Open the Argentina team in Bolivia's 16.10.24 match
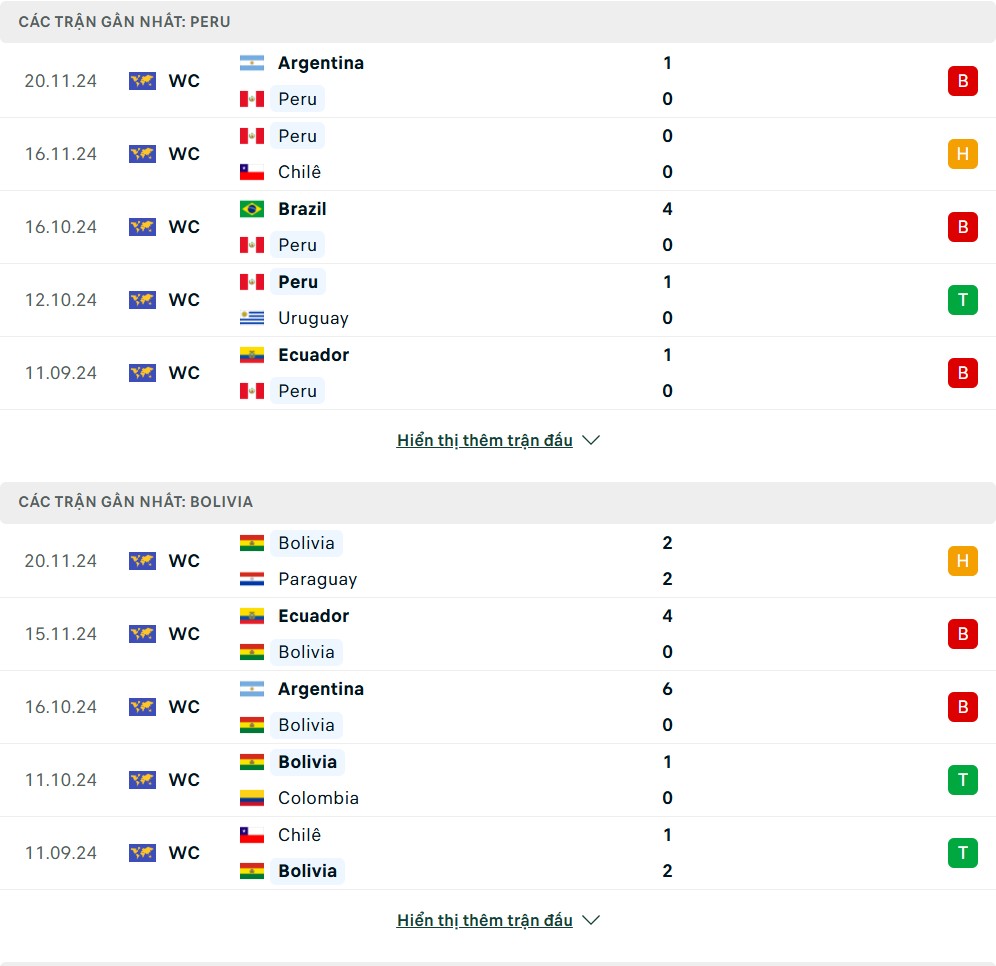Screen dimensions: 996x966 point(321,689)
